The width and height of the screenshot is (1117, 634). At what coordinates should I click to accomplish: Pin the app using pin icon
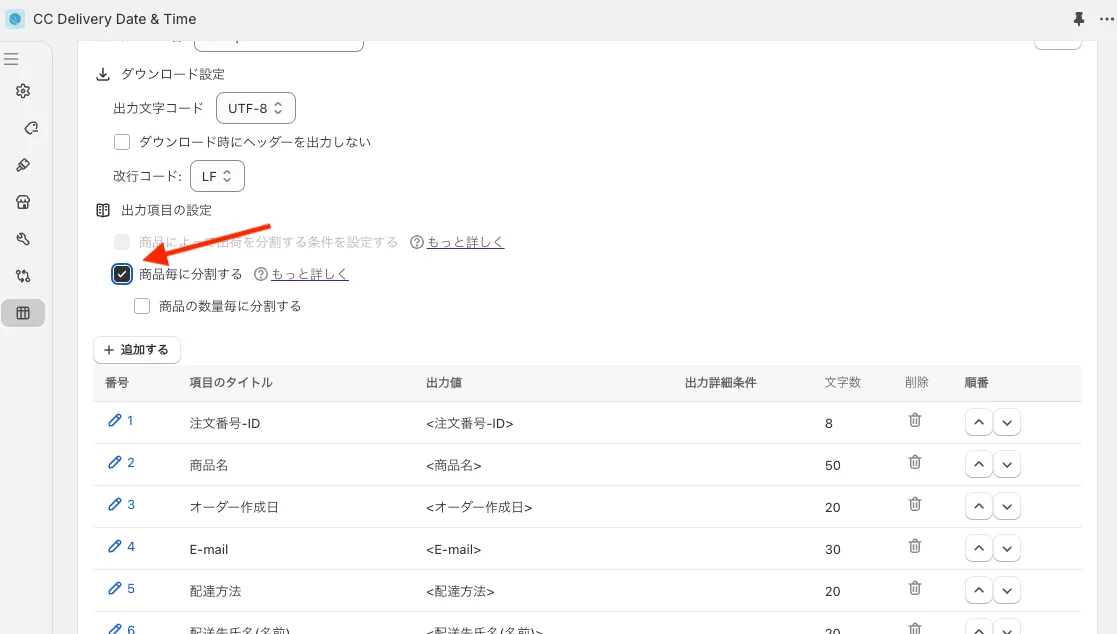click(1078, 19)
